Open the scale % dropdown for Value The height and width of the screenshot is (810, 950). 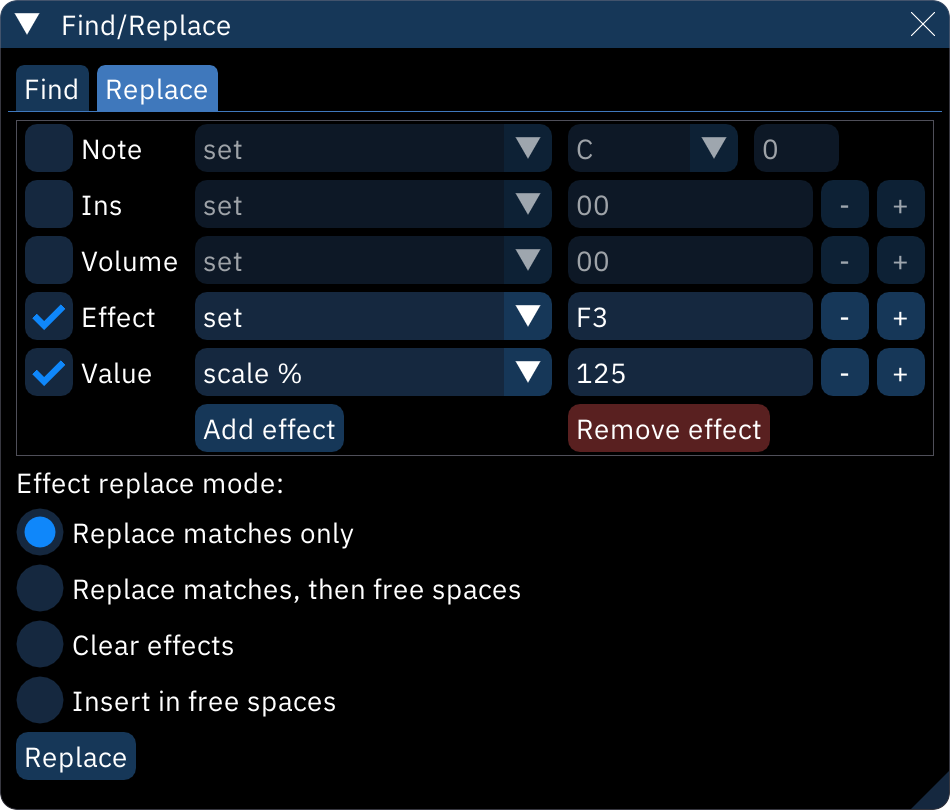click(372, 372)
